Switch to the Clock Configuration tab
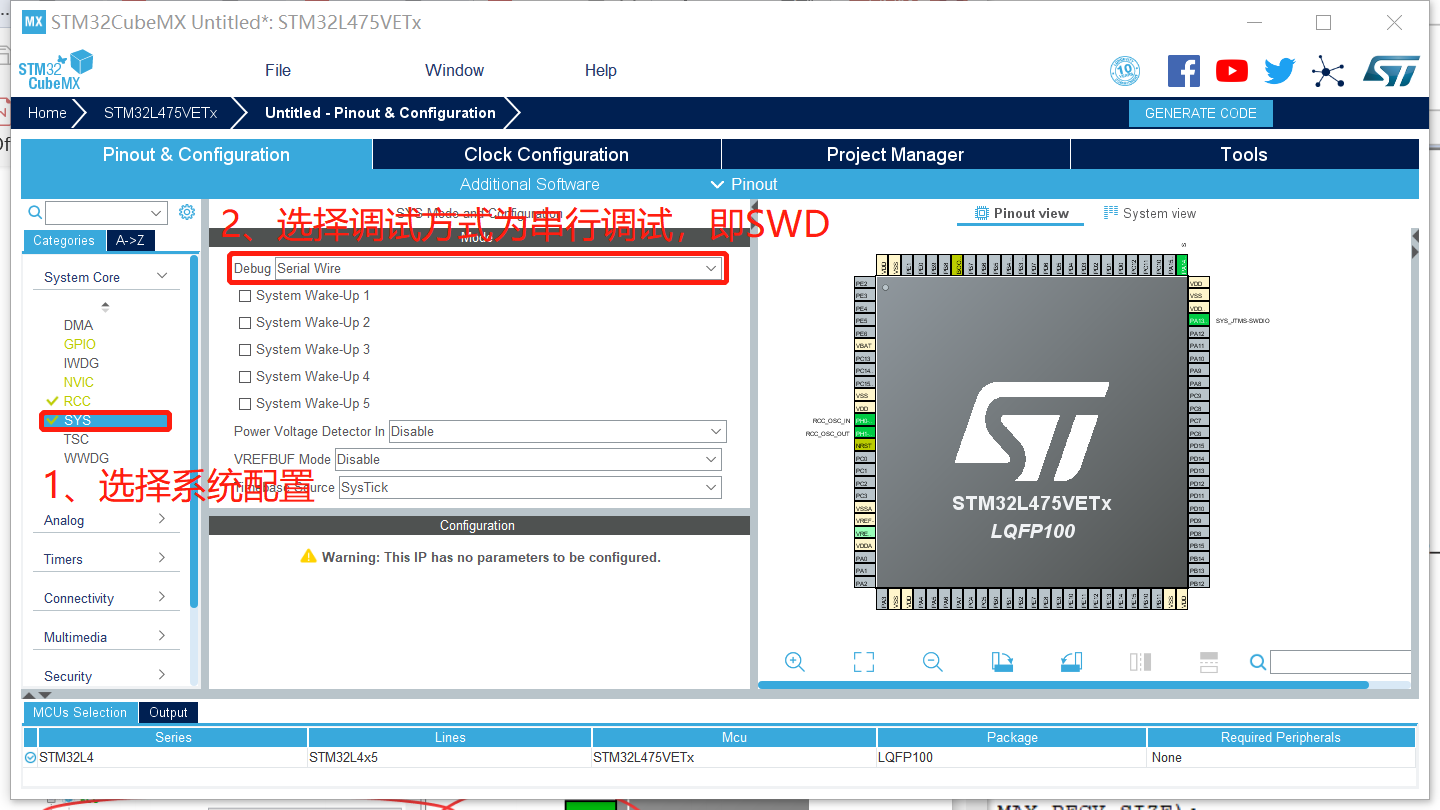Image resolution: width=1440 pixels, height=810 pixels. coord(546,154)
